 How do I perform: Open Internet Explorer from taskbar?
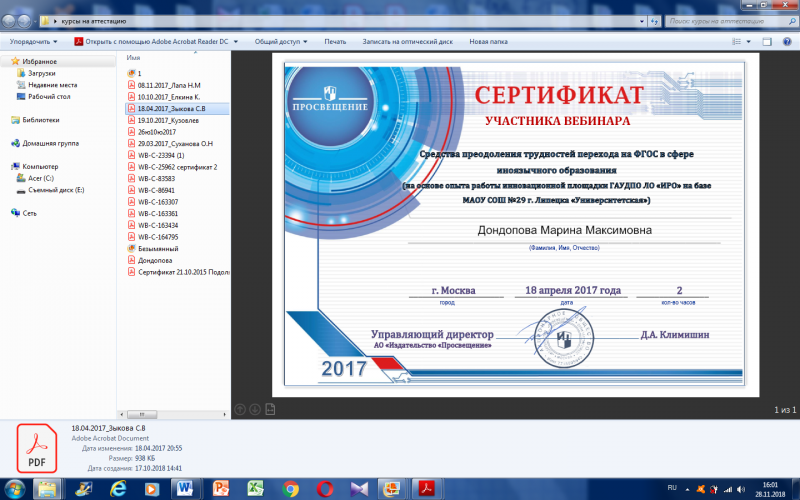[x=118, y=489]
